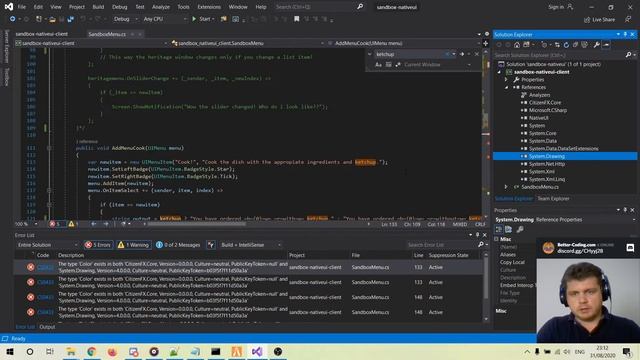Toggle Match whole word in find box
640x360 pixels.
click(x=388, y=64)
